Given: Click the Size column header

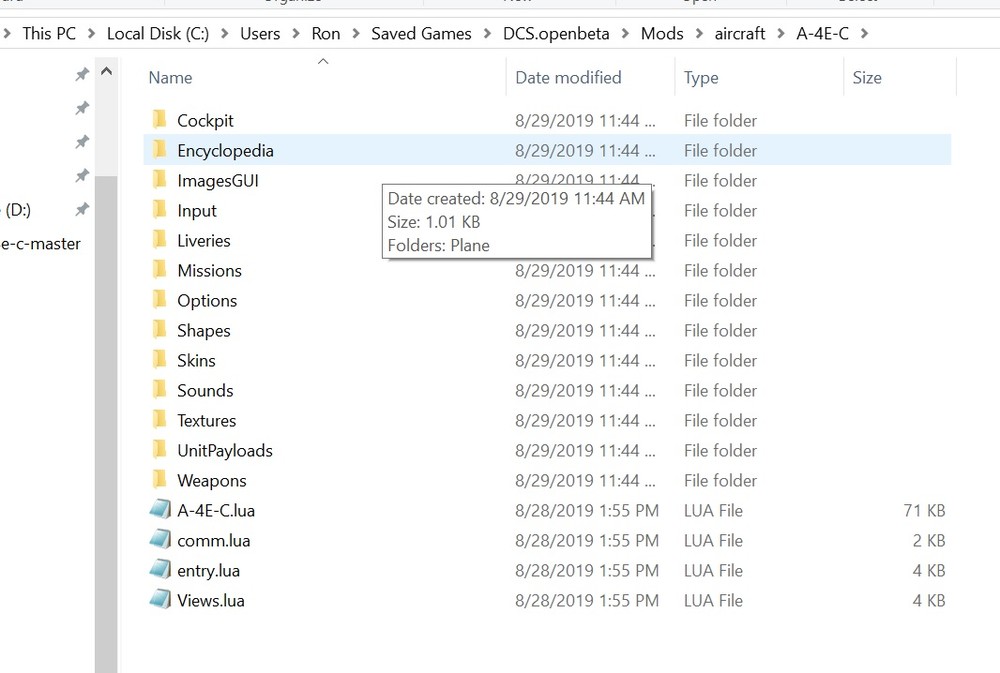Looking at the screenshot, I should 867,78.
